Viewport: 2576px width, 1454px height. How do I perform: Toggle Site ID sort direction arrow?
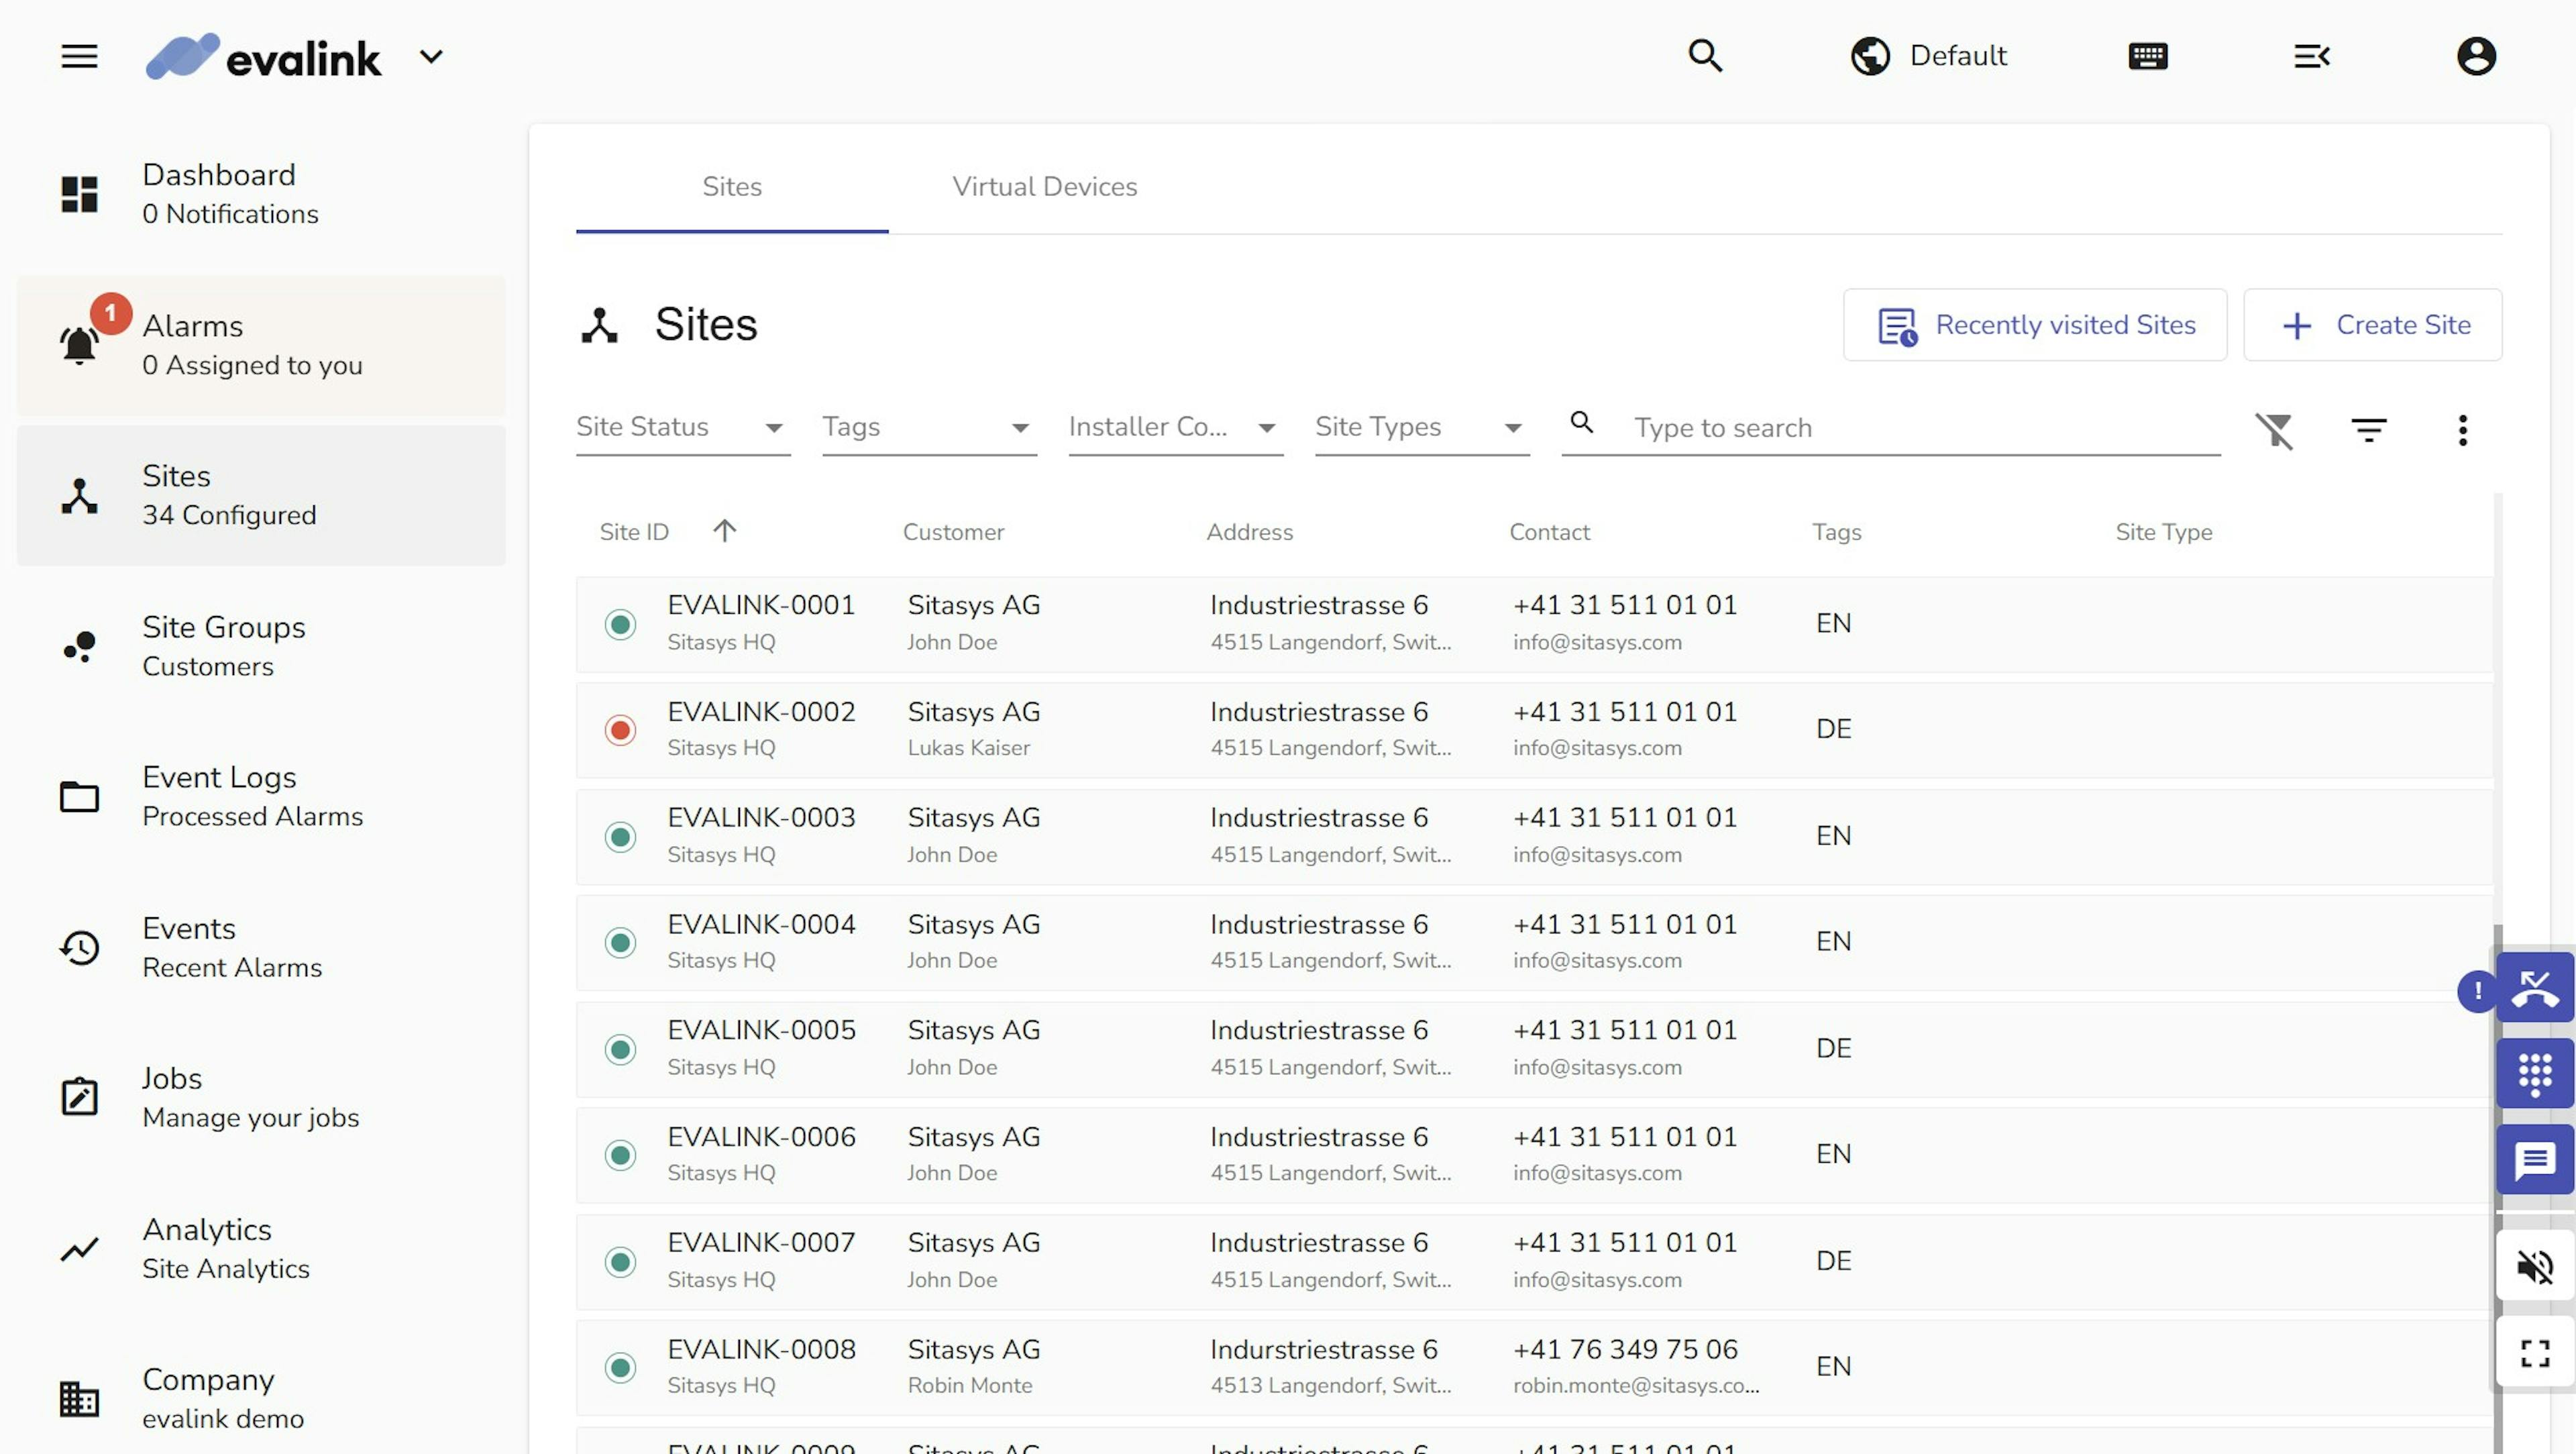point(724,531)
